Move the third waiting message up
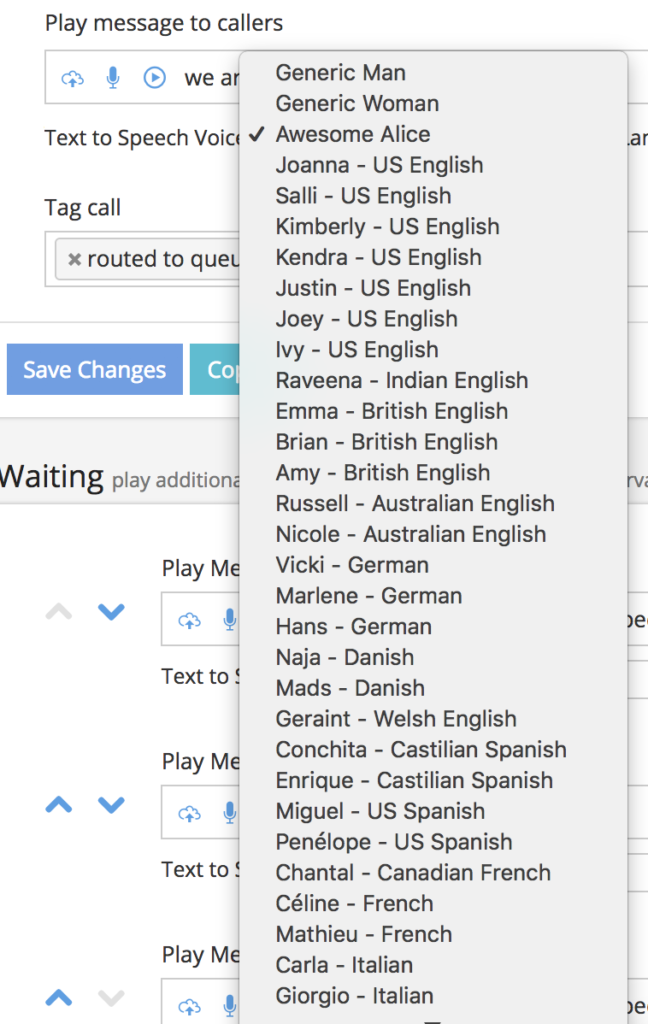The image size is (648, 1024). (x=59, y=997)
